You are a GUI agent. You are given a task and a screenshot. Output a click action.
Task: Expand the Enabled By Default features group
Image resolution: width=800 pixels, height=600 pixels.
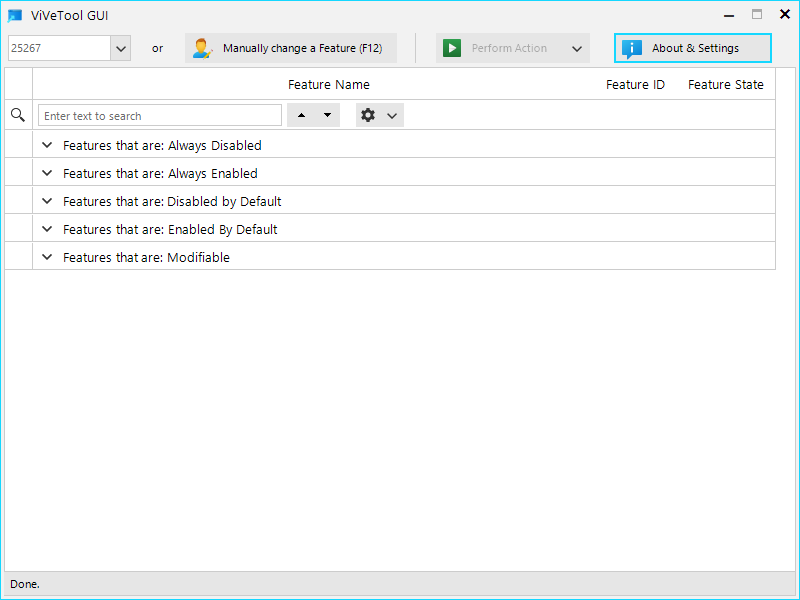tap(47, 229)
